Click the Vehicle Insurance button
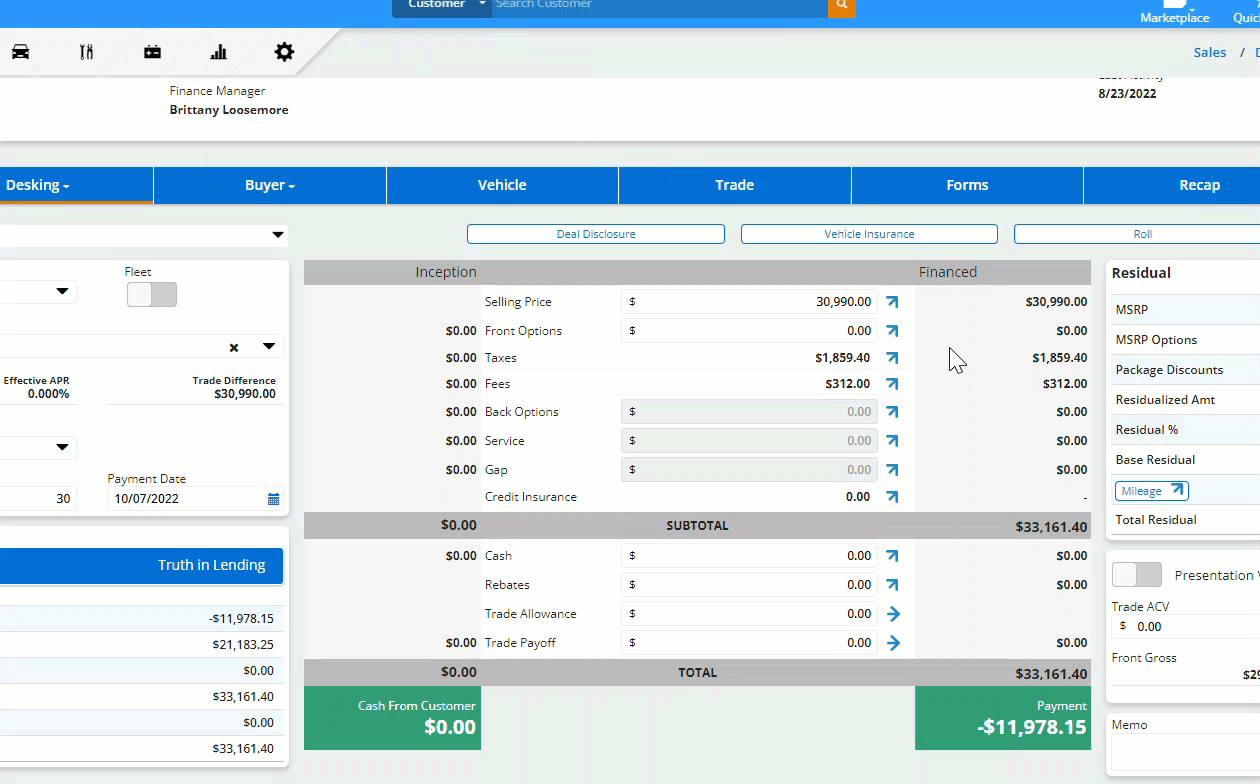This screenshot has height=784, width=1260. point(869,234)
